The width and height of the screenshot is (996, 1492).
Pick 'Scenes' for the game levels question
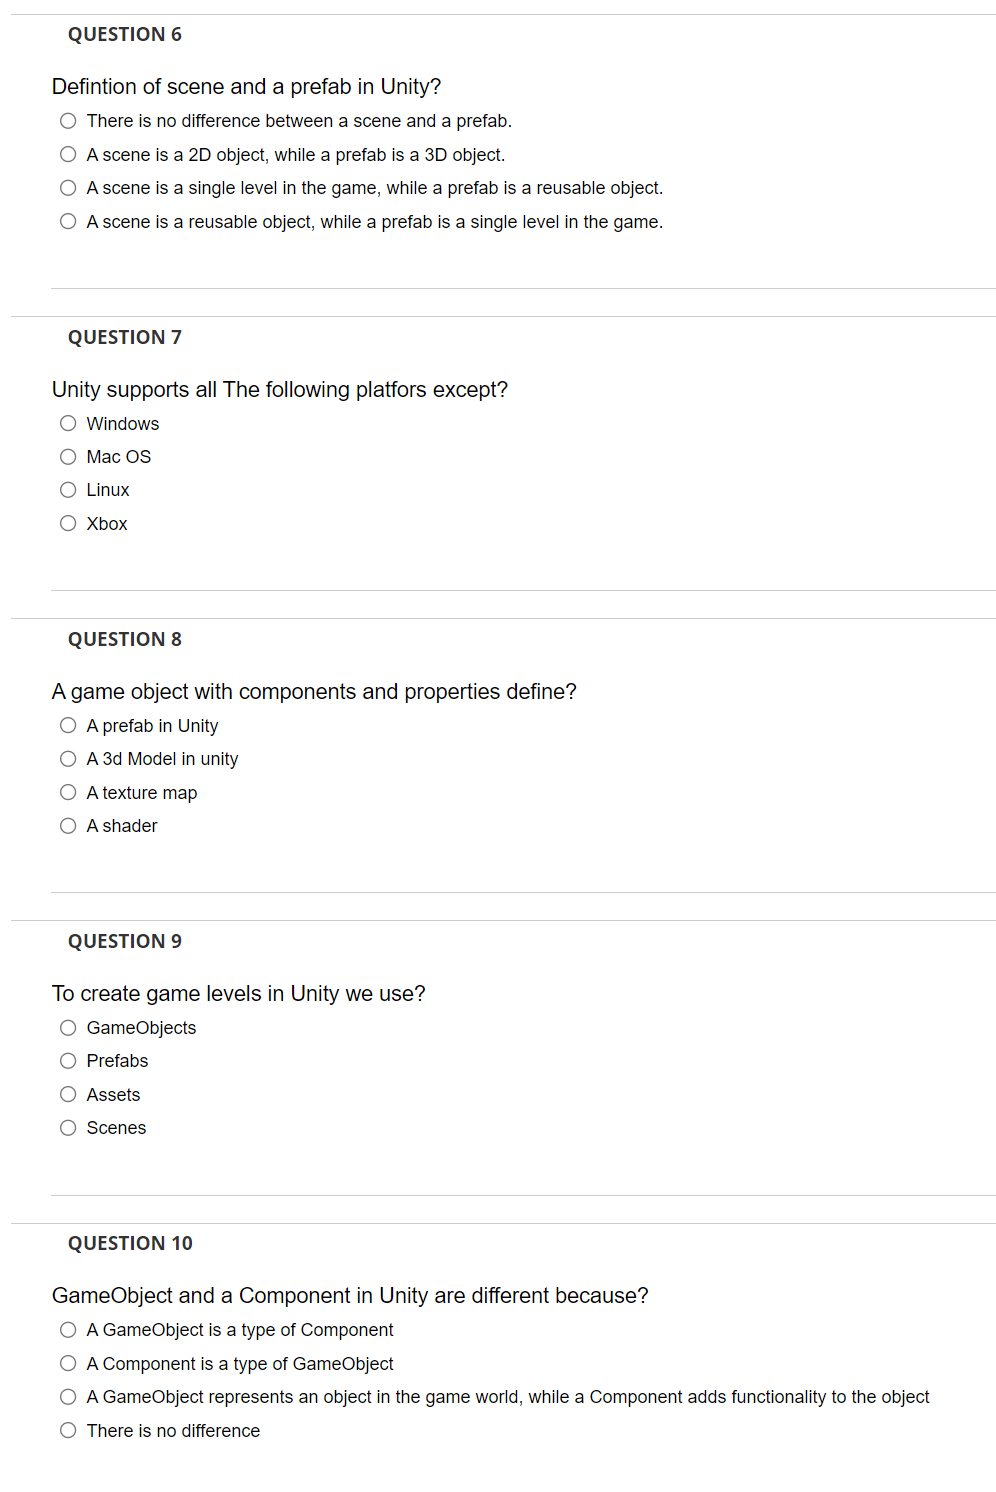[x=68, y=1127]
